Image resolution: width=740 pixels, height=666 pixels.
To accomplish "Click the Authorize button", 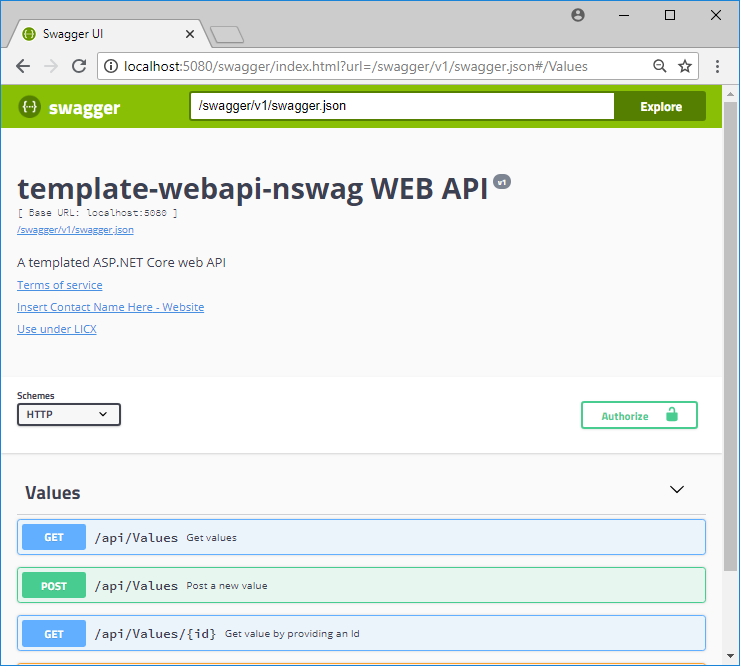I will [639, 415].
